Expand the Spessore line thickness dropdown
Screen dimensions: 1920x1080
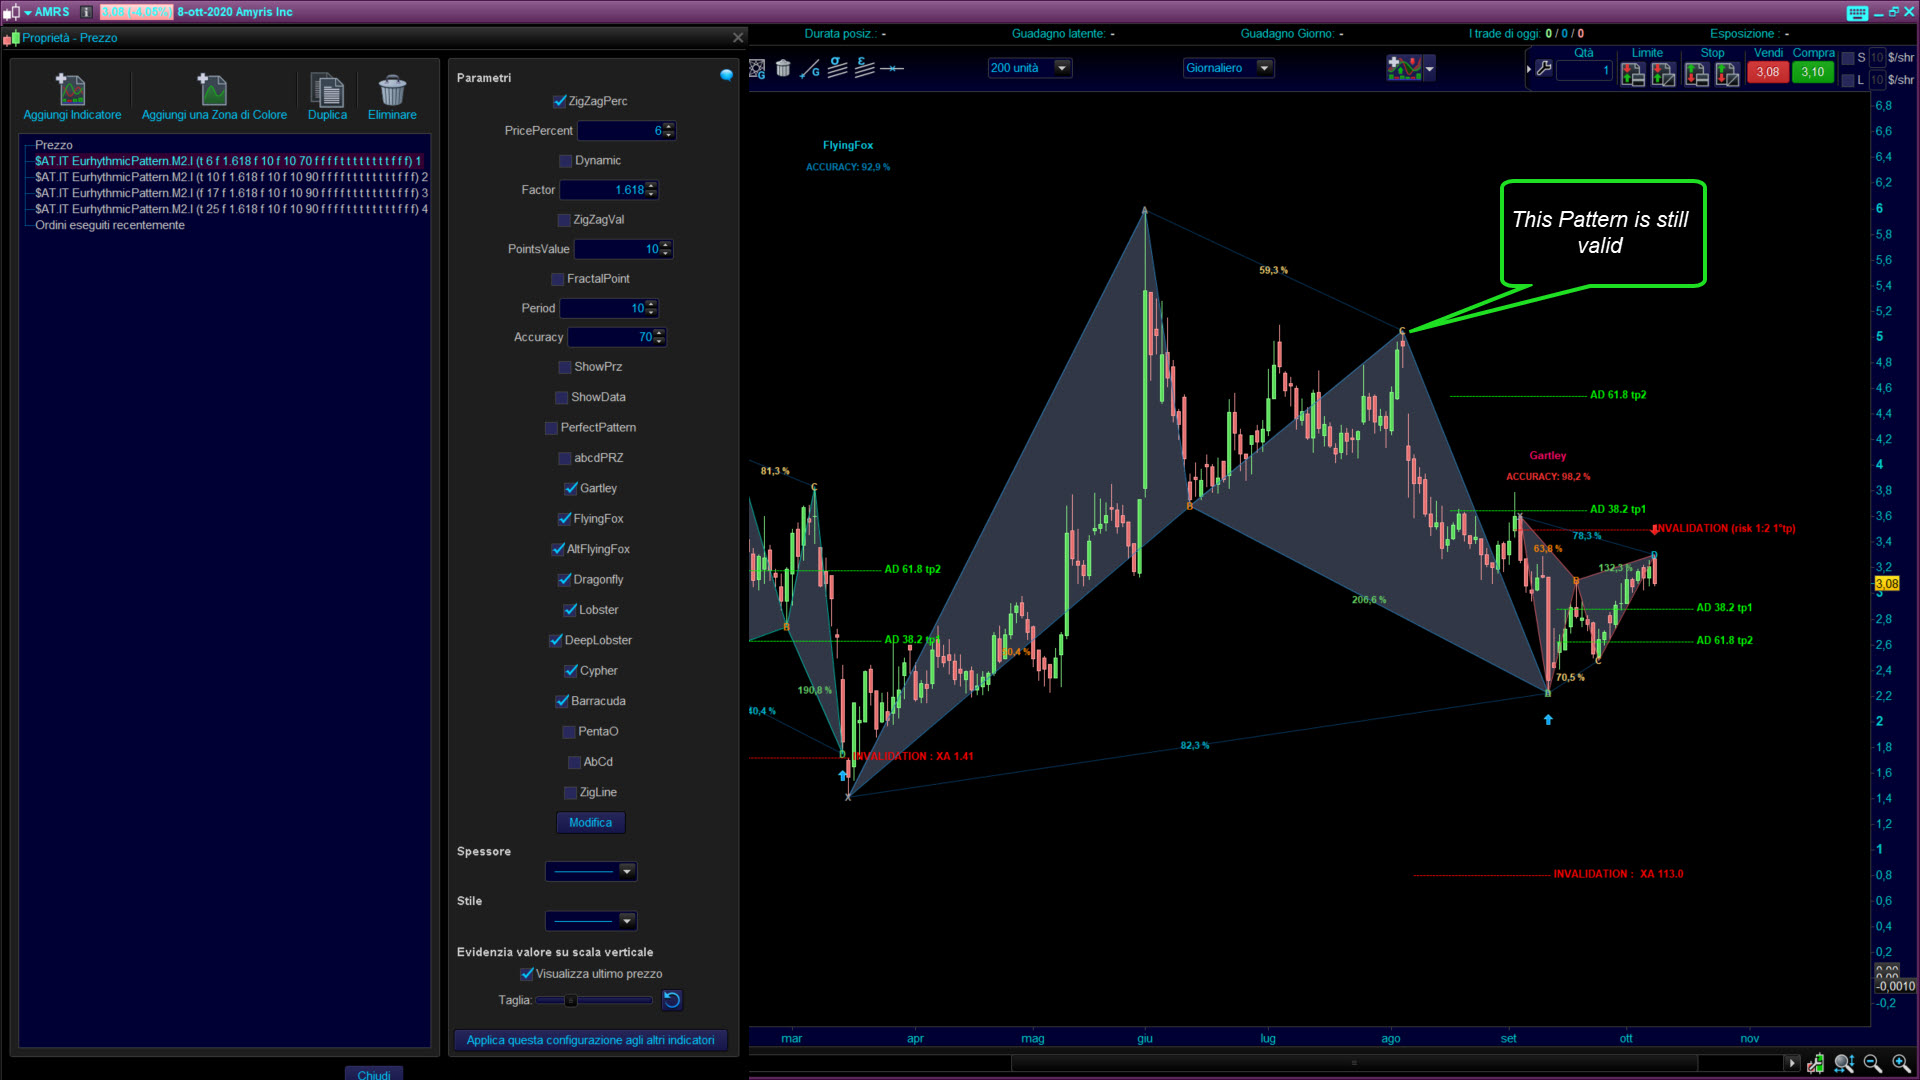coord(627,872)
